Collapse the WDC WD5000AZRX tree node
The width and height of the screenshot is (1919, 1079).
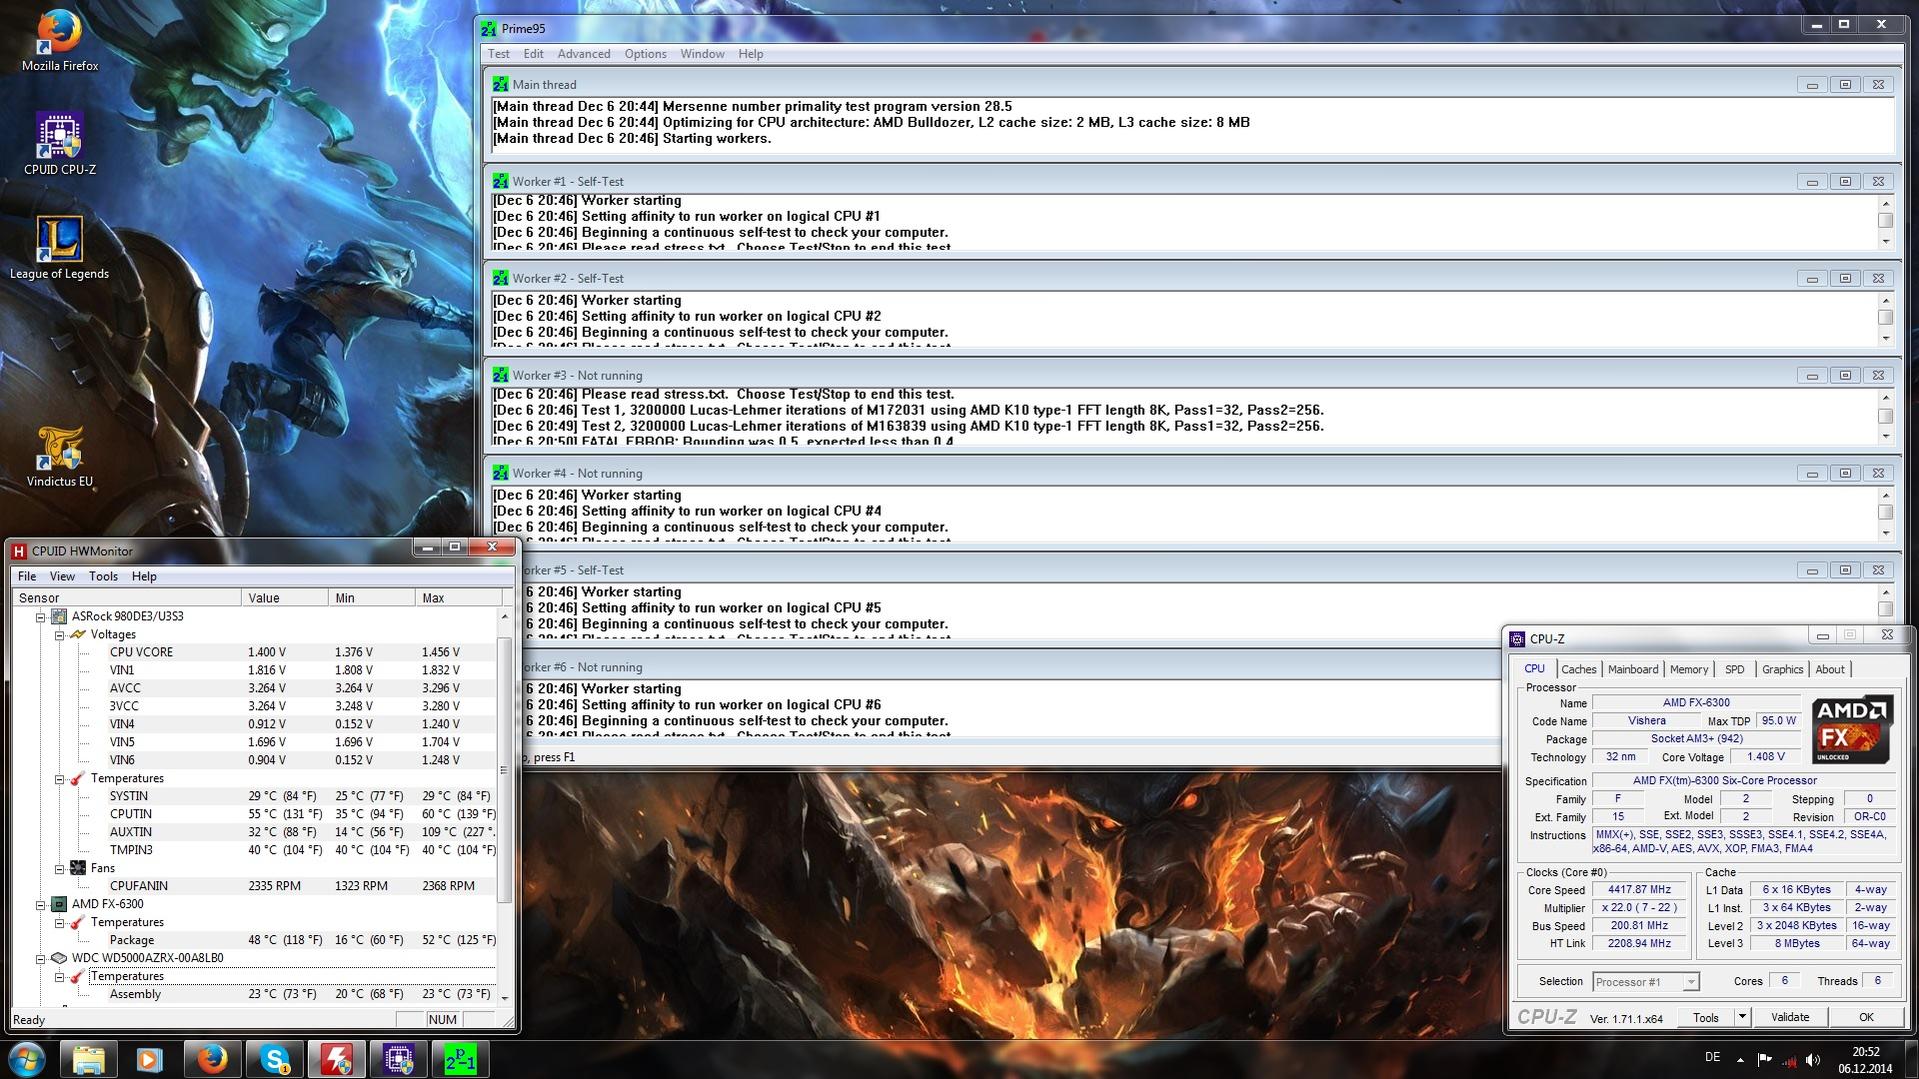[x=41, y=959]
